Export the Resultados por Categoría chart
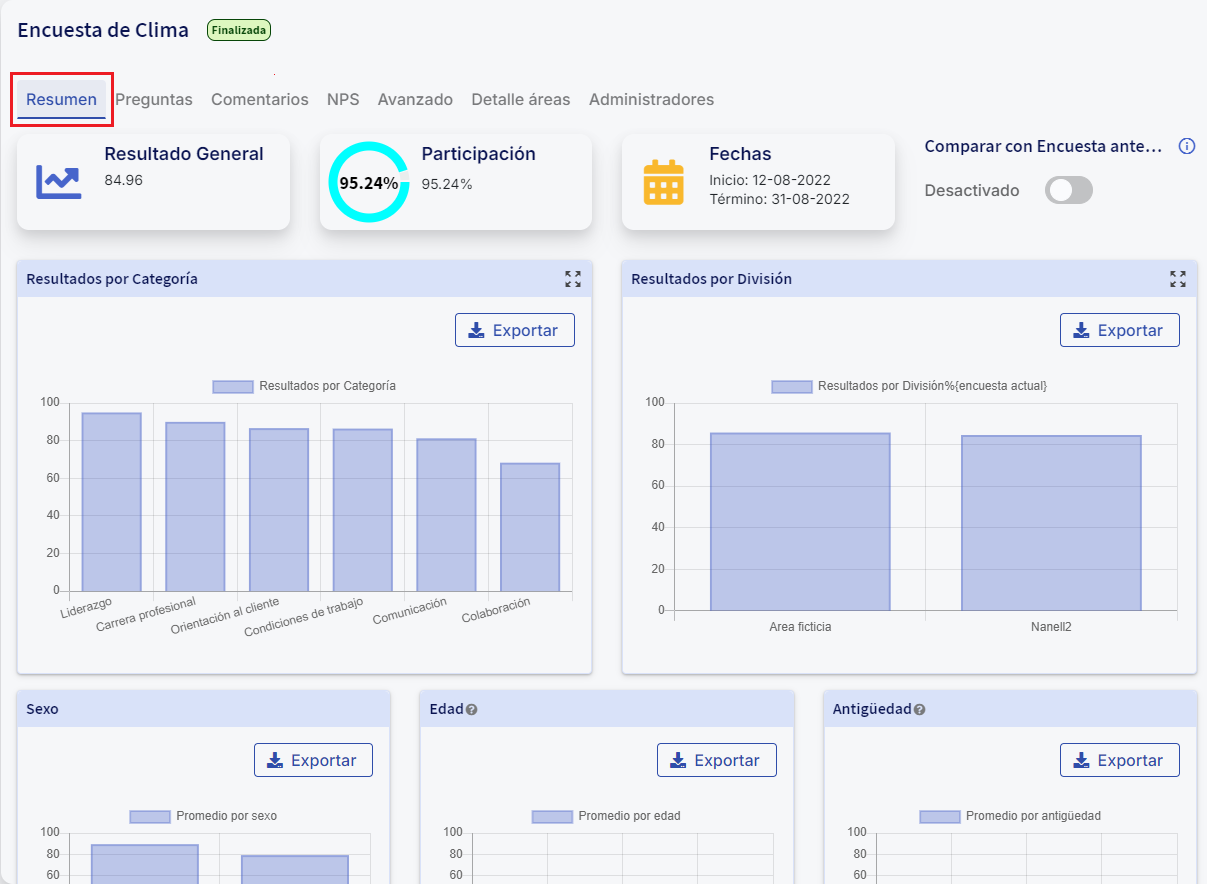The height and width of the screenshot is (884, 1207). (514, 331)
